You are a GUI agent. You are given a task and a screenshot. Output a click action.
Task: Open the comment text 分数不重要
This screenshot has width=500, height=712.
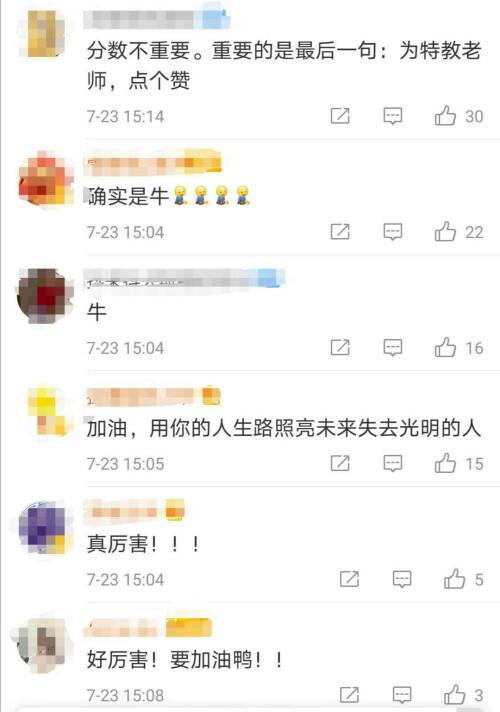click(x=284, y=64)
